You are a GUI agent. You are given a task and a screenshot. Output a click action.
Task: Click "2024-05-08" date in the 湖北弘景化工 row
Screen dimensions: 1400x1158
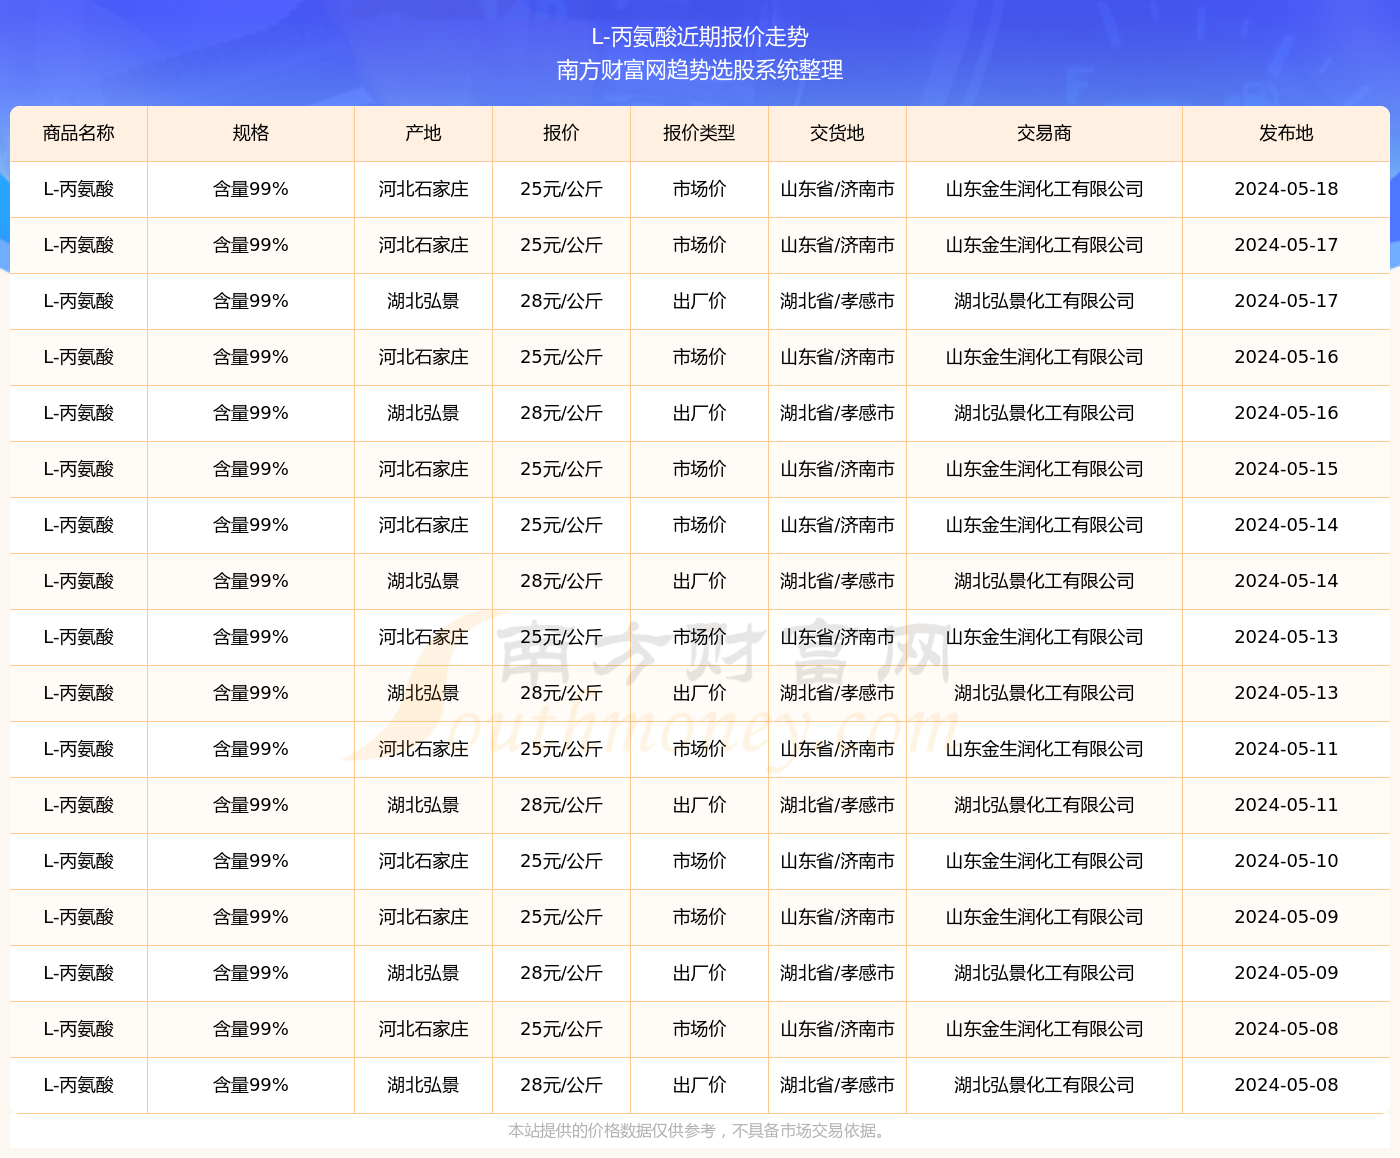point(1286,1085)
